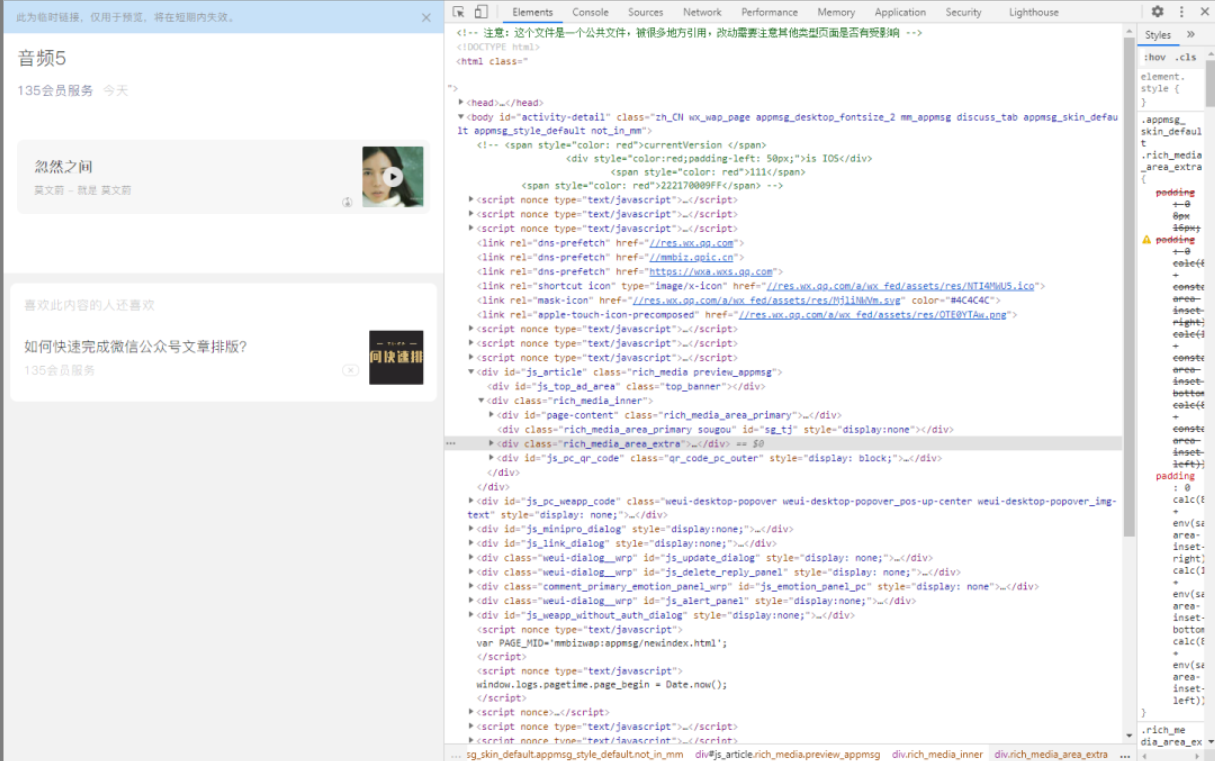Open the //res.wx.qq.com dns-prefetch link
Screen dimensions: 1215x761
[692, 243]
